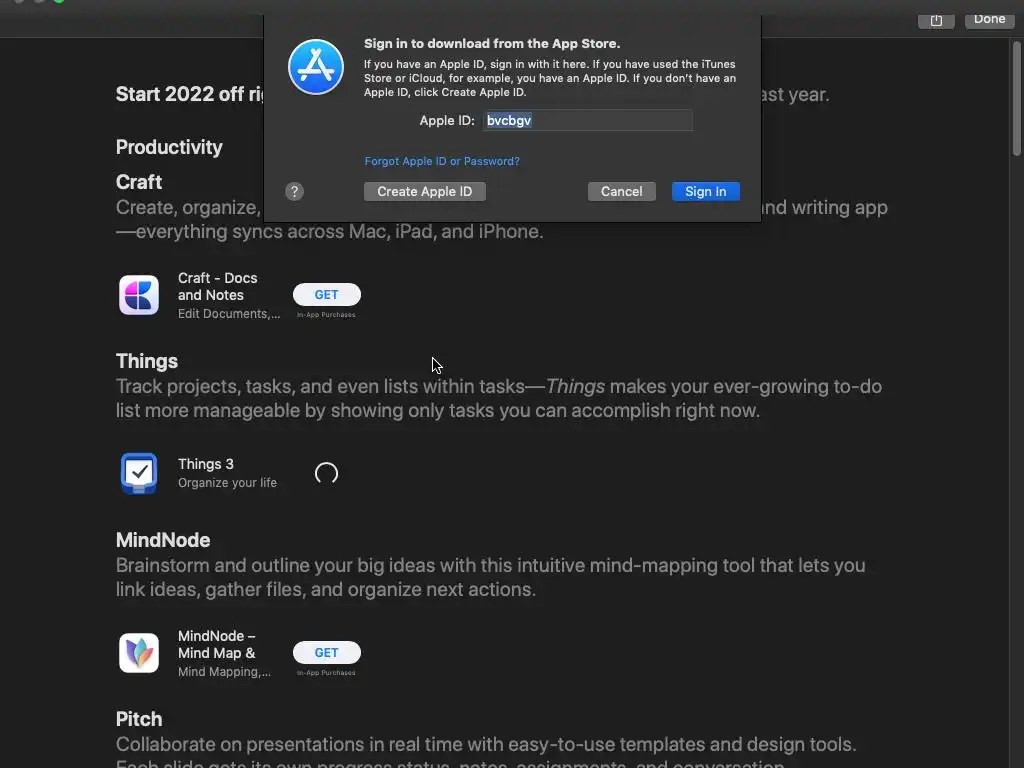Click the 'Edit Documents,...' subtitle
Image resolution: width=1024 pixels, height=768 pixels.
[x=229, y=313]
